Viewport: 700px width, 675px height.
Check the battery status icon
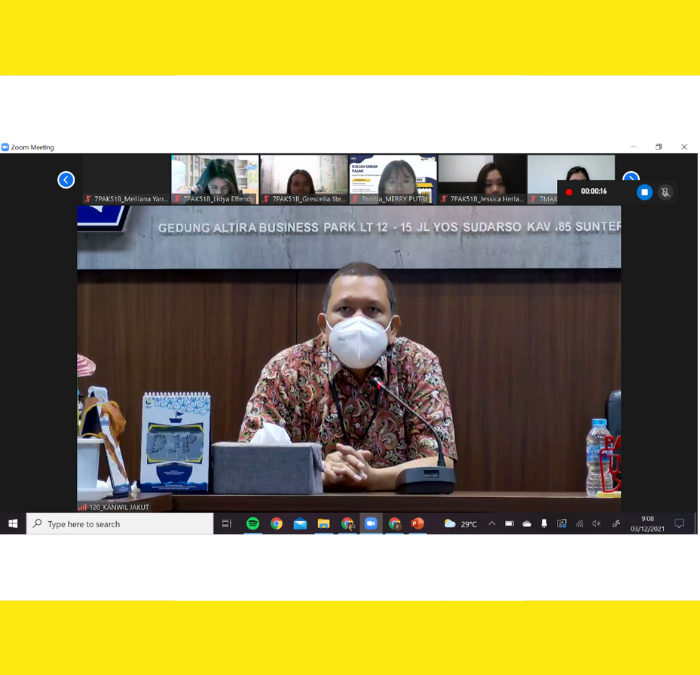click(509, 524)
